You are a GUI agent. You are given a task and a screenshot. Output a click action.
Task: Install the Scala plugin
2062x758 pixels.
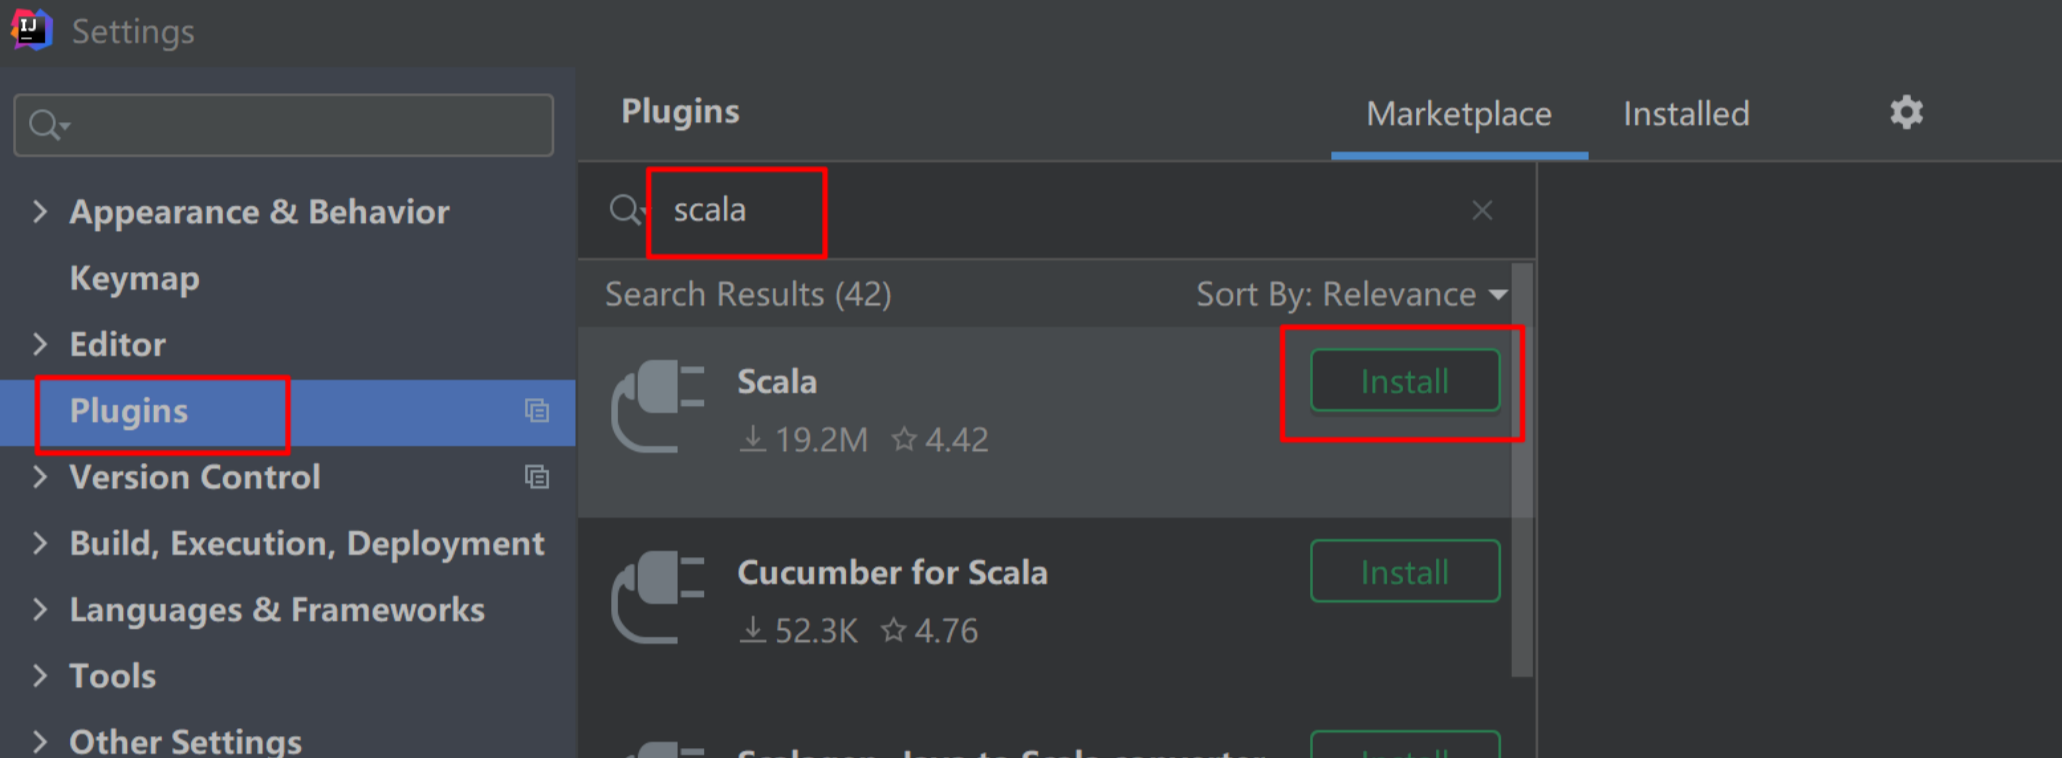click(x=1403, y=380)
